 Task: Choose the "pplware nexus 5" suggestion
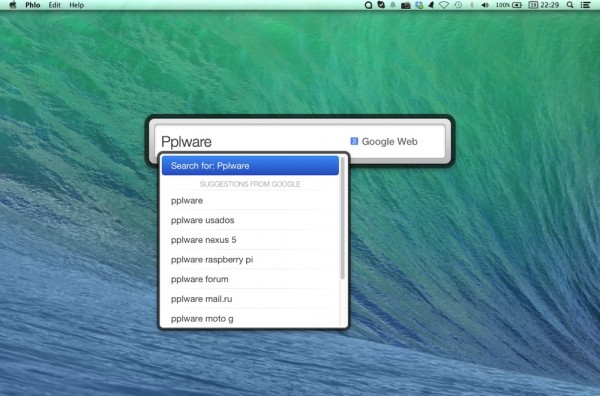[250, 240]
